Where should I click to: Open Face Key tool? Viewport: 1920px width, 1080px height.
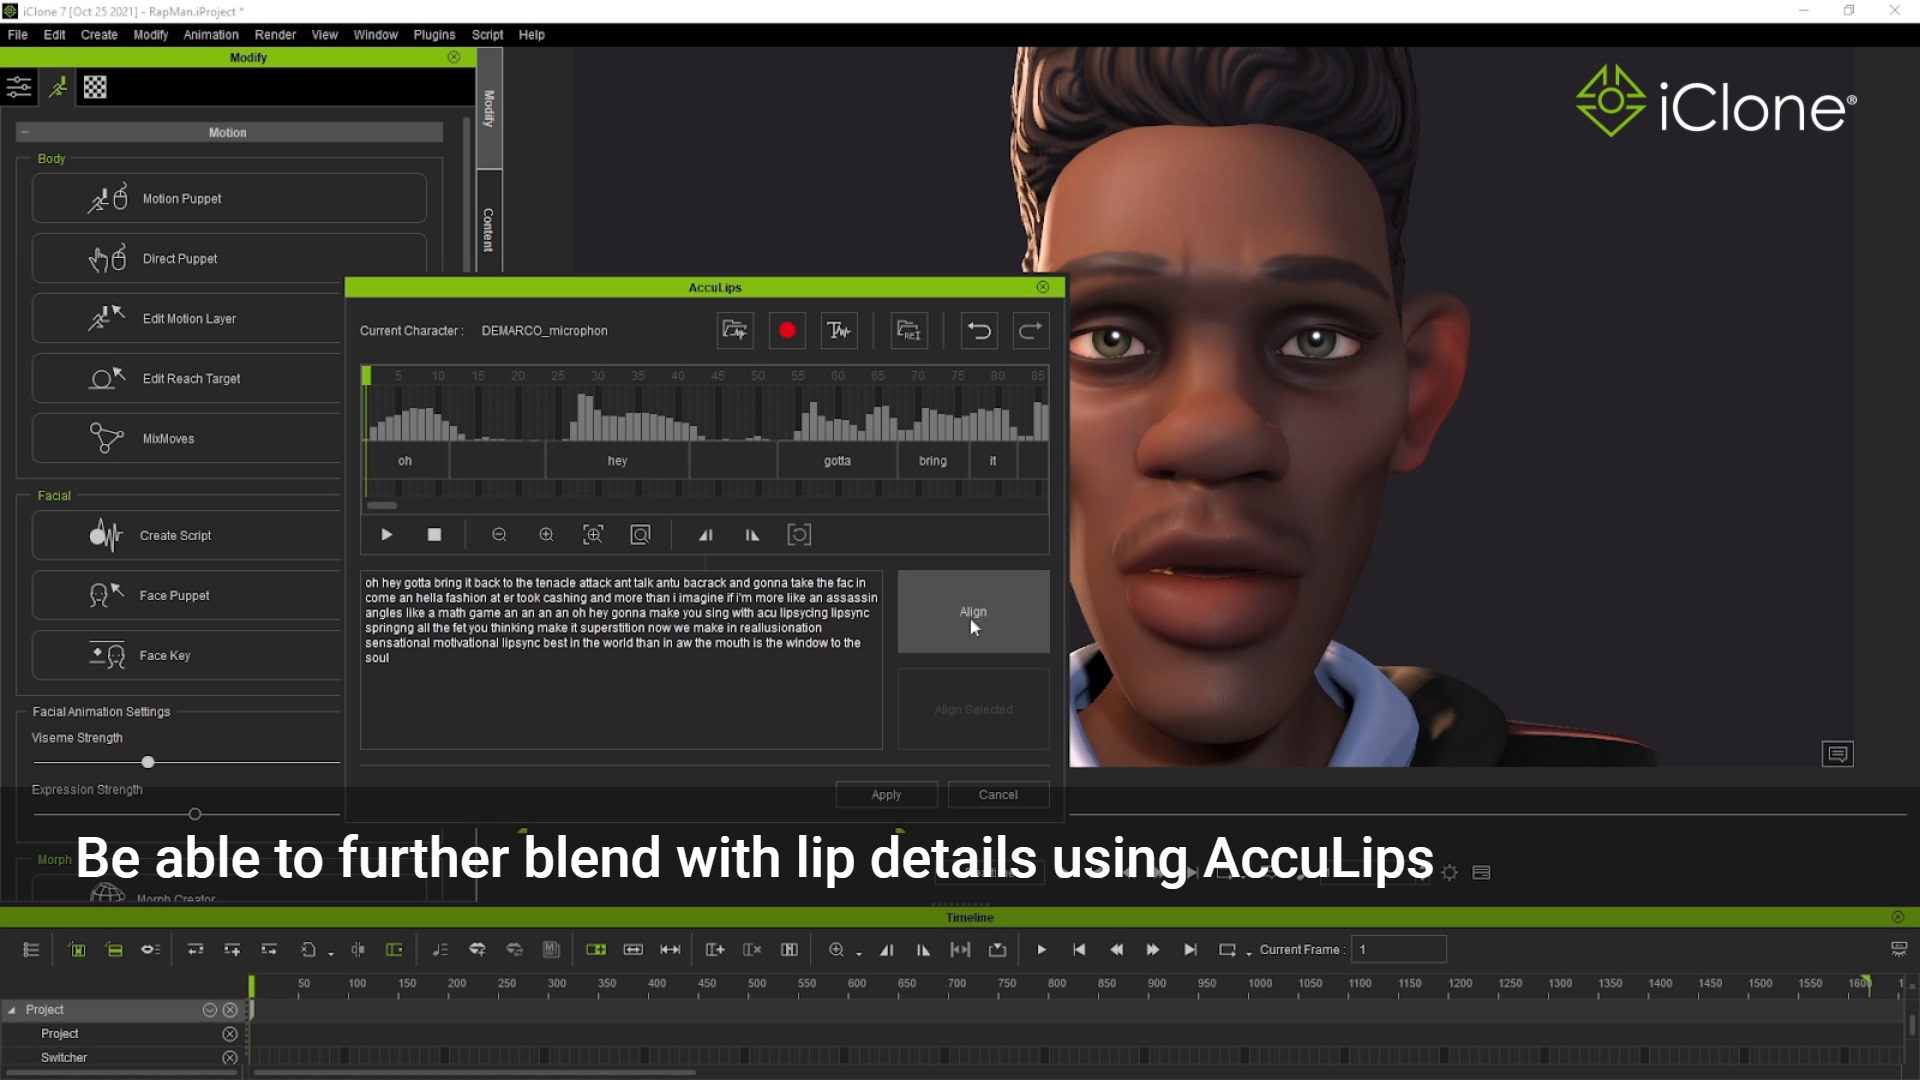(188, 655)
